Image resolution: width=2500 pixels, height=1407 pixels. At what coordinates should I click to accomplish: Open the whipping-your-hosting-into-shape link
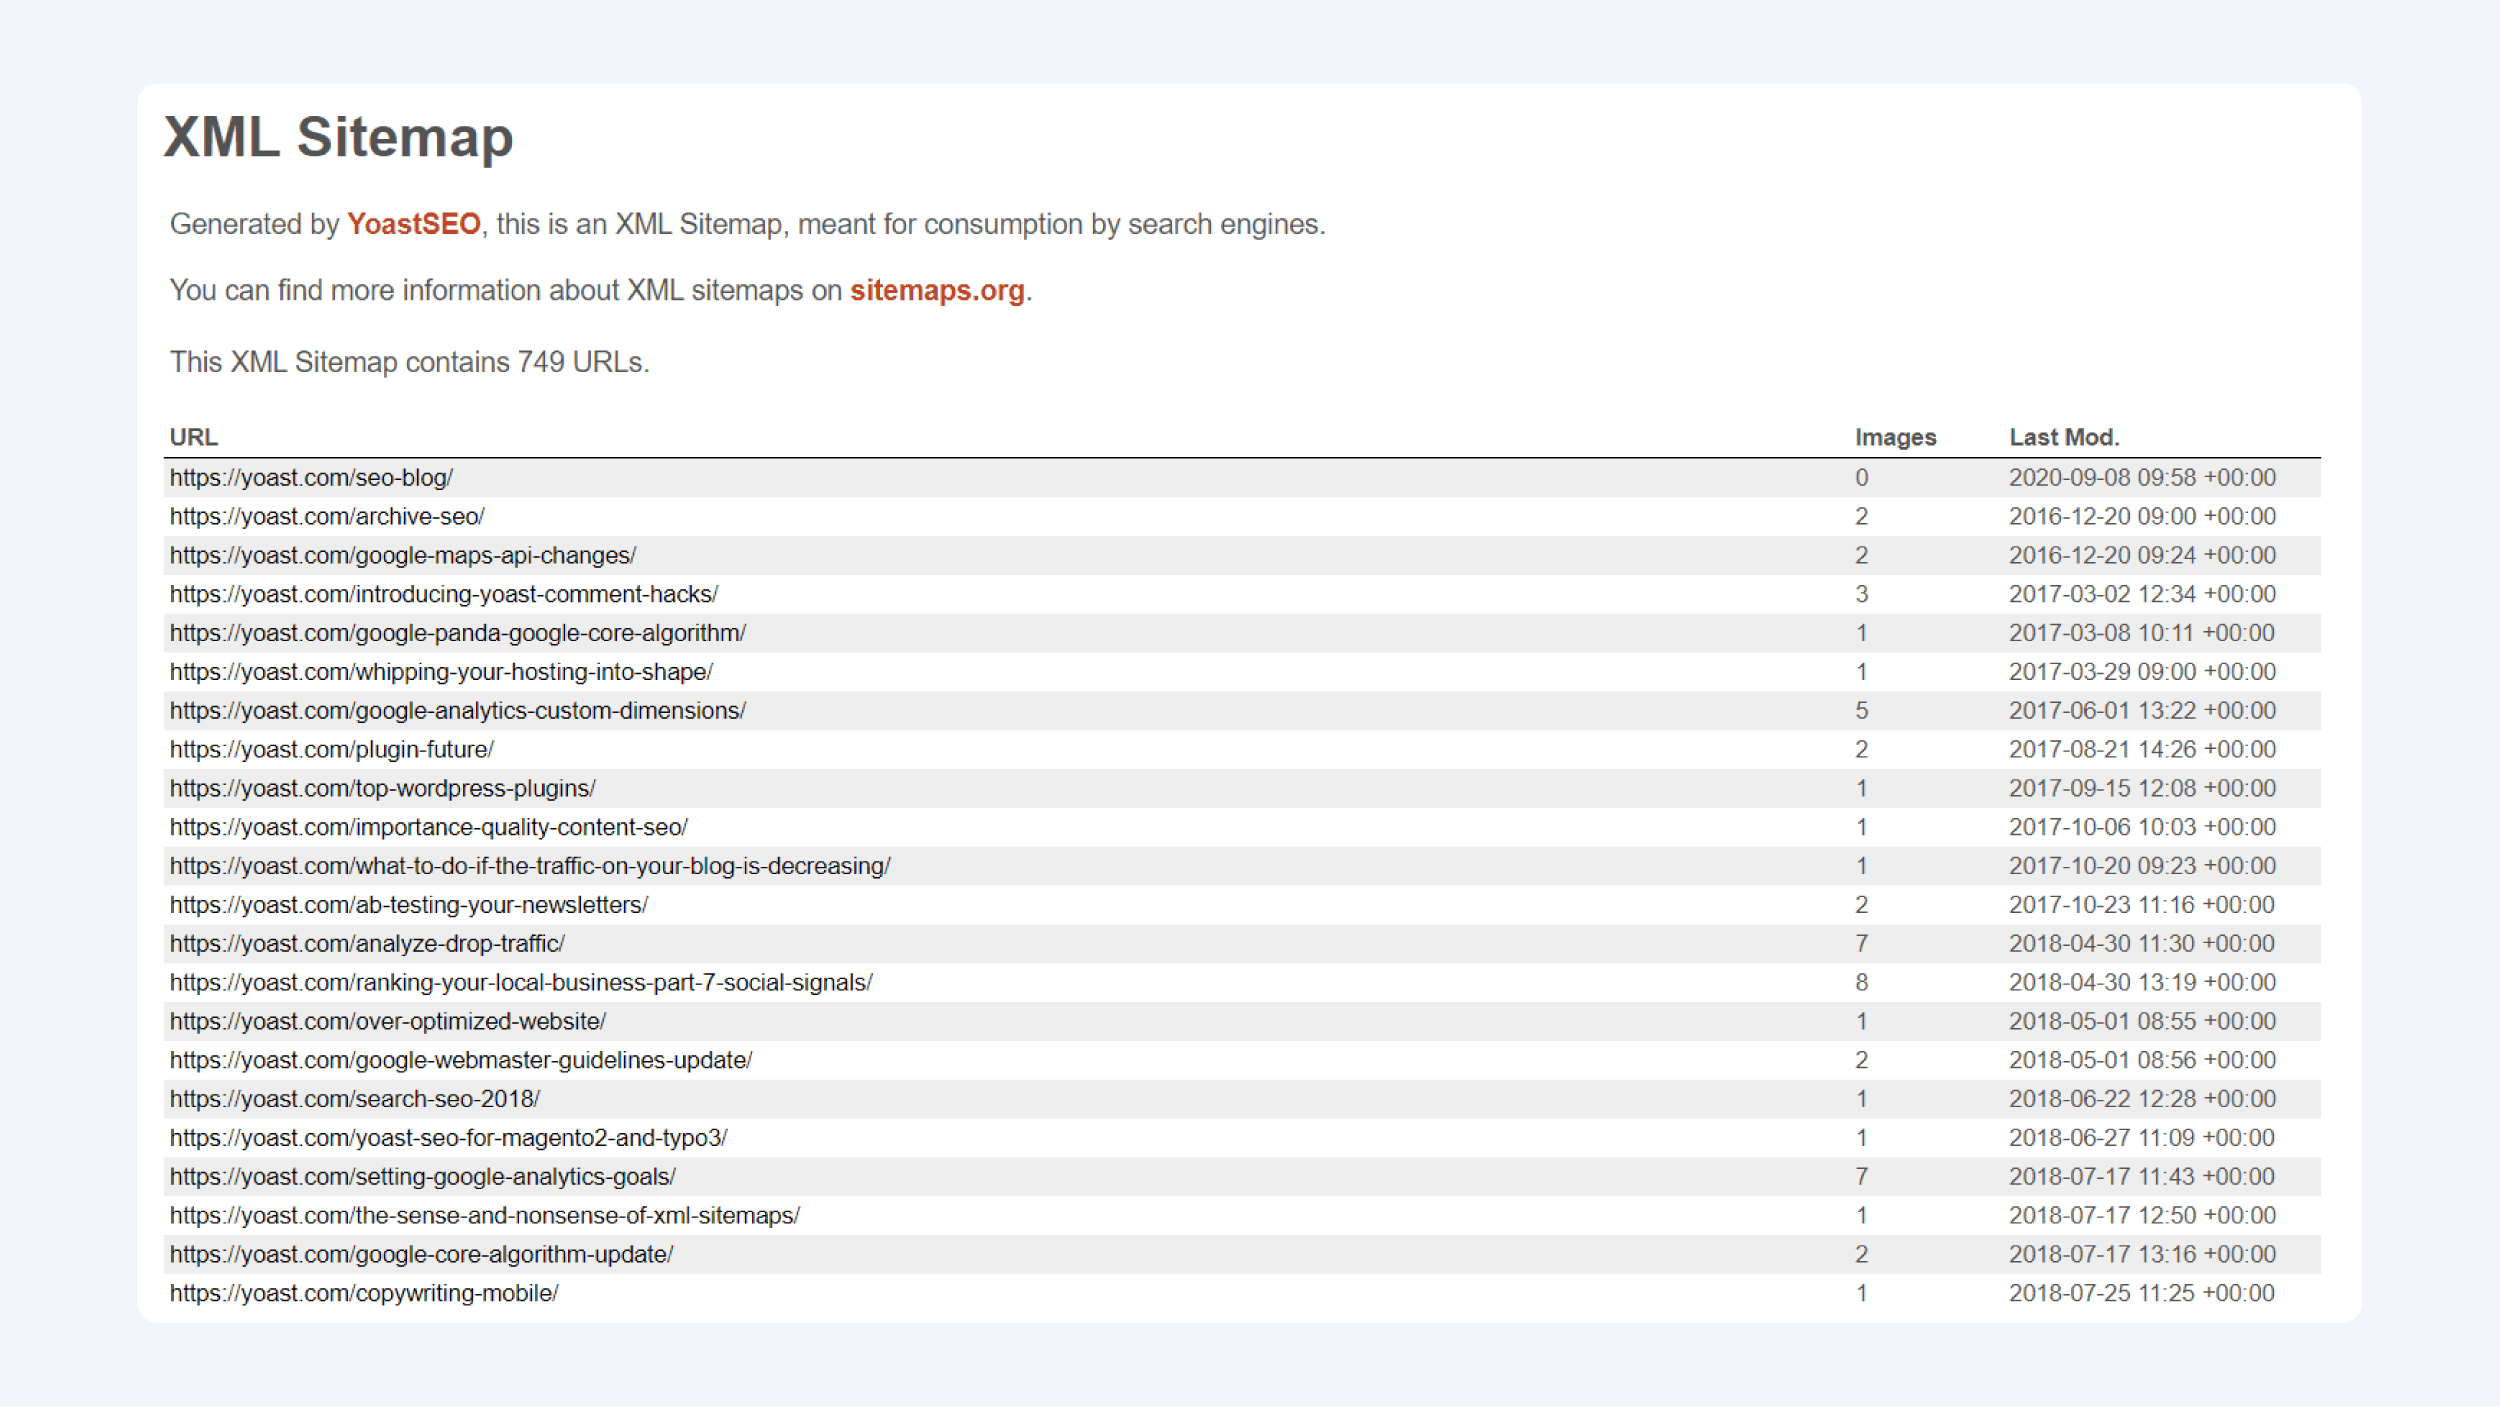point(441,671)
